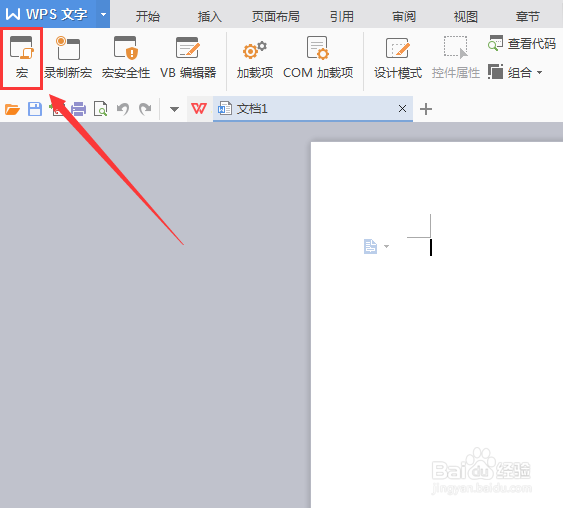Open 宏安全性 macro security settings

[126, 58]
